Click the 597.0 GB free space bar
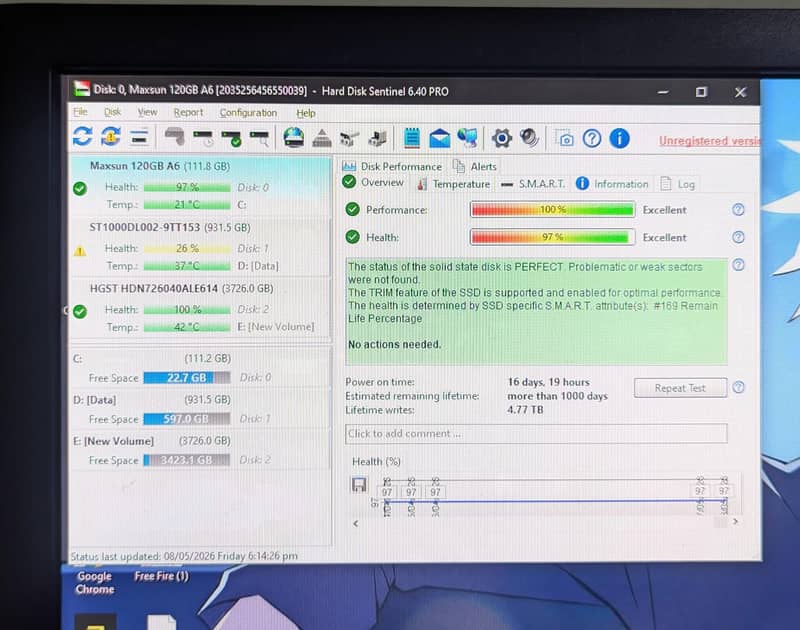The height and width of the screenshot is (630, 800). pos(187,419)
